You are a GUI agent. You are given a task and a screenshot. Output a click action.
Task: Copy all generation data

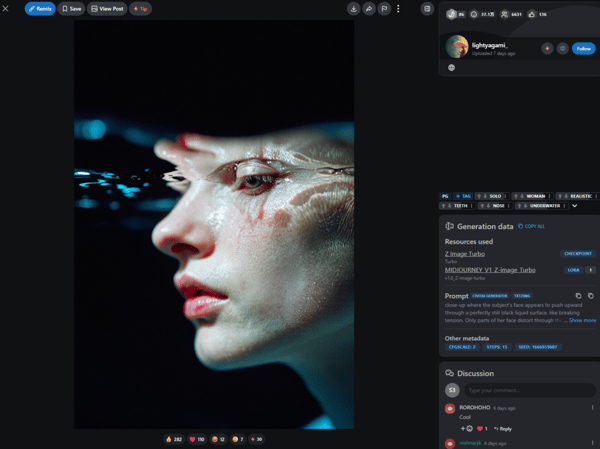pyautogui.click(x=532, y=227)
